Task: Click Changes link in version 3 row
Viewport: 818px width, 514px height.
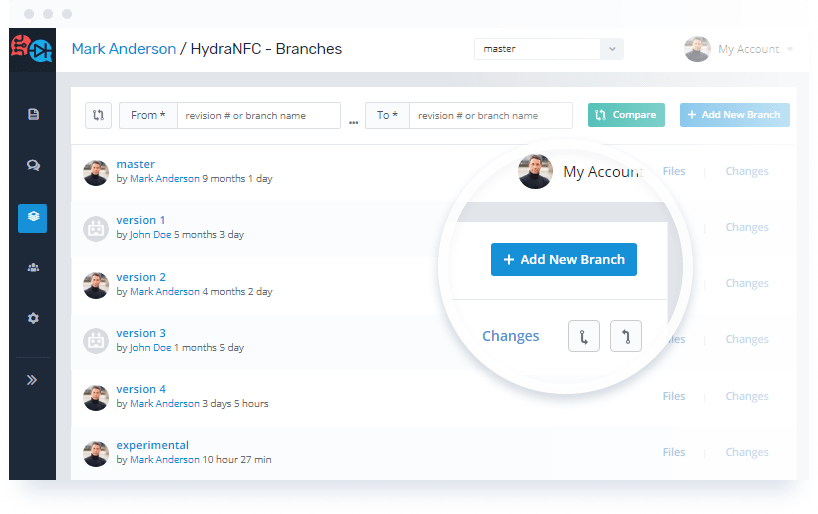Action: 747,339
